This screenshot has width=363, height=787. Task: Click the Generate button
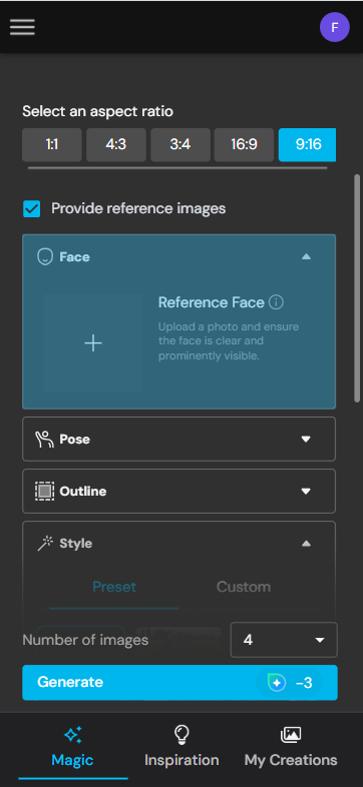pyautogui.click(x=180, y=683)
